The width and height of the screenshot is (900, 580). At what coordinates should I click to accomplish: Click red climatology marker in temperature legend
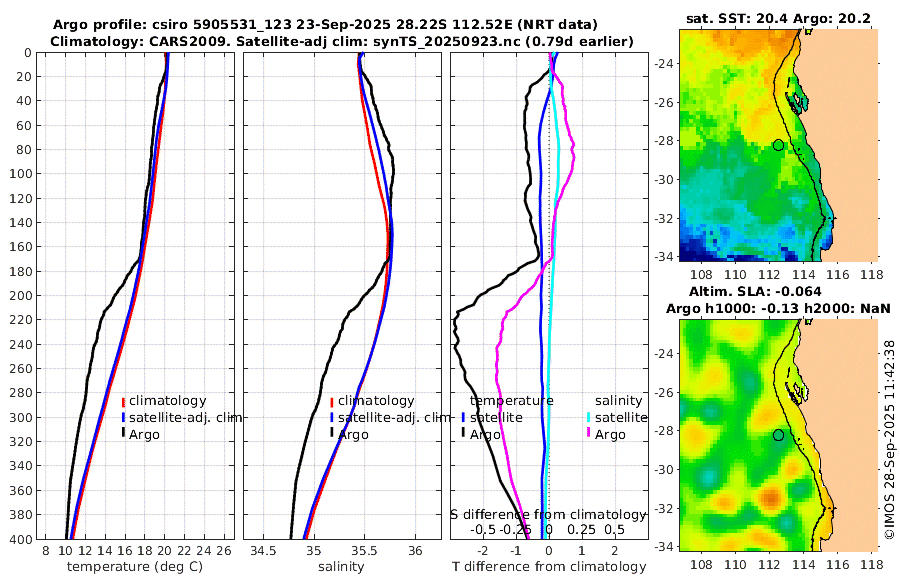(x=123, y=401)
